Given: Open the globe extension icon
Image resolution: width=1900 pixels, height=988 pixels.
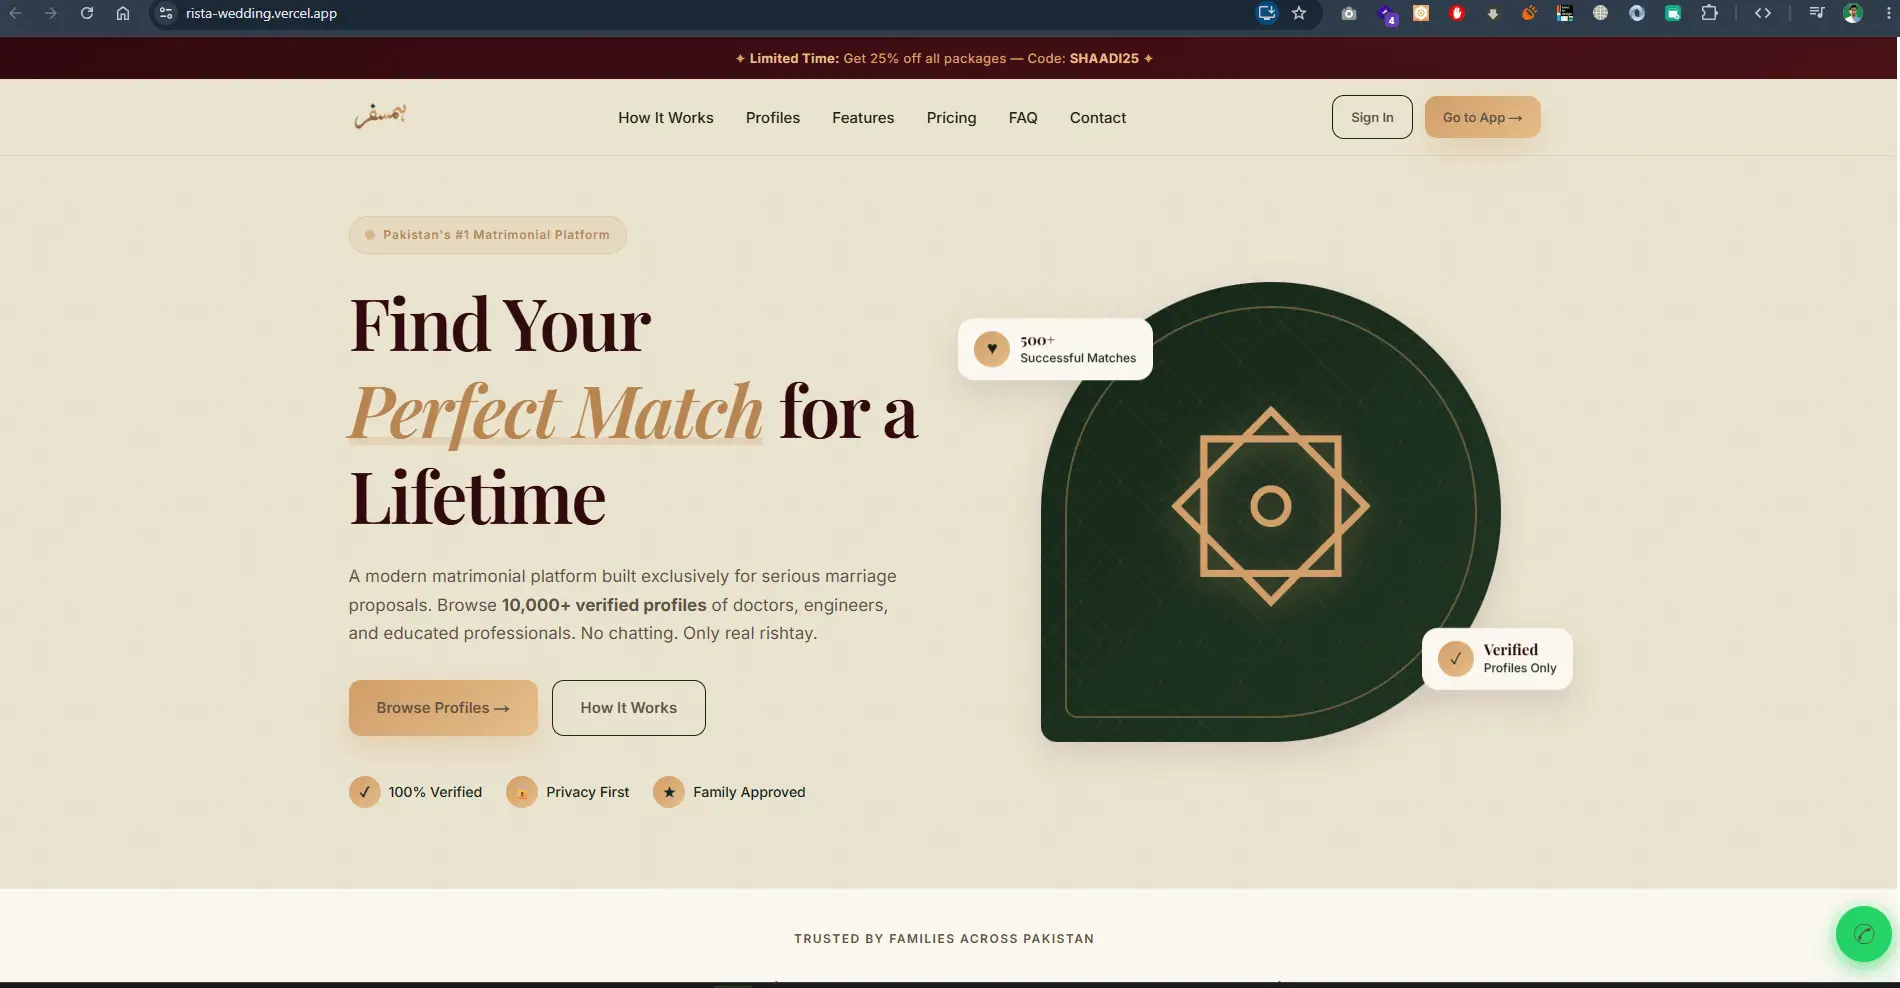Looking at the screenshot, I should point(1601,13).
